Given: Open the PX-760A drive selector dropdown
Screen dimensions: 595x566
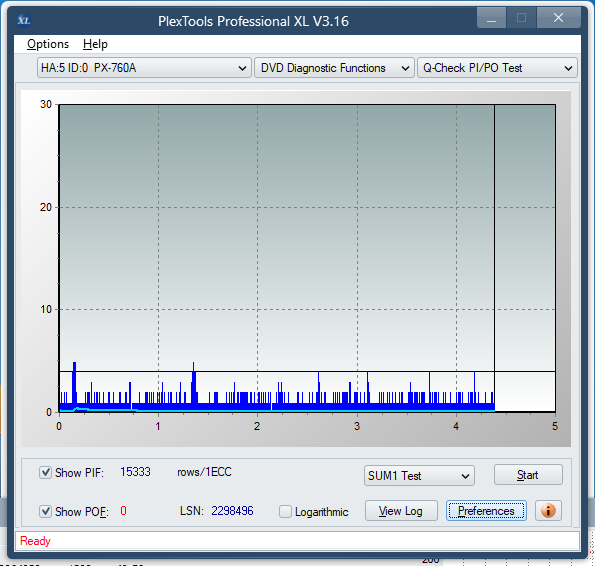Looking at the screenshot, I should [144, 68].
